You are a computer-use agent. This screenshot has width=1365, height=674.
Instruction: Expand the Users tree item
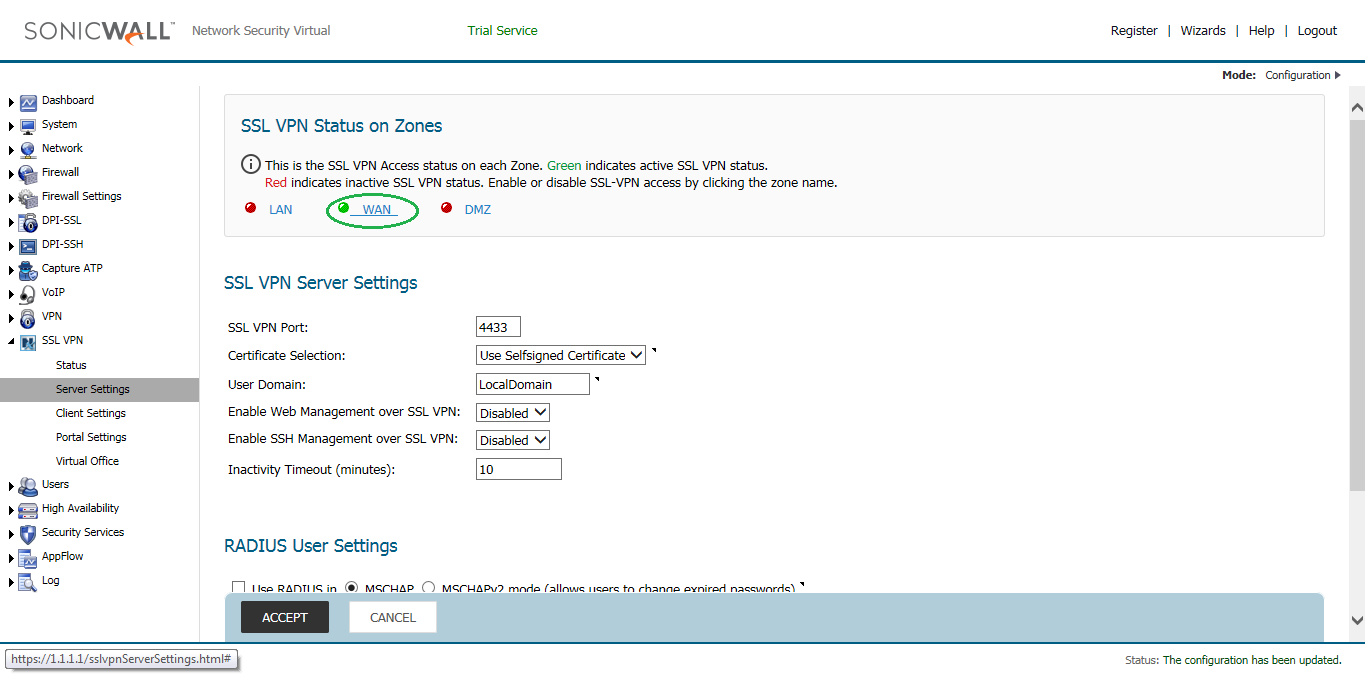click(10, 483)
